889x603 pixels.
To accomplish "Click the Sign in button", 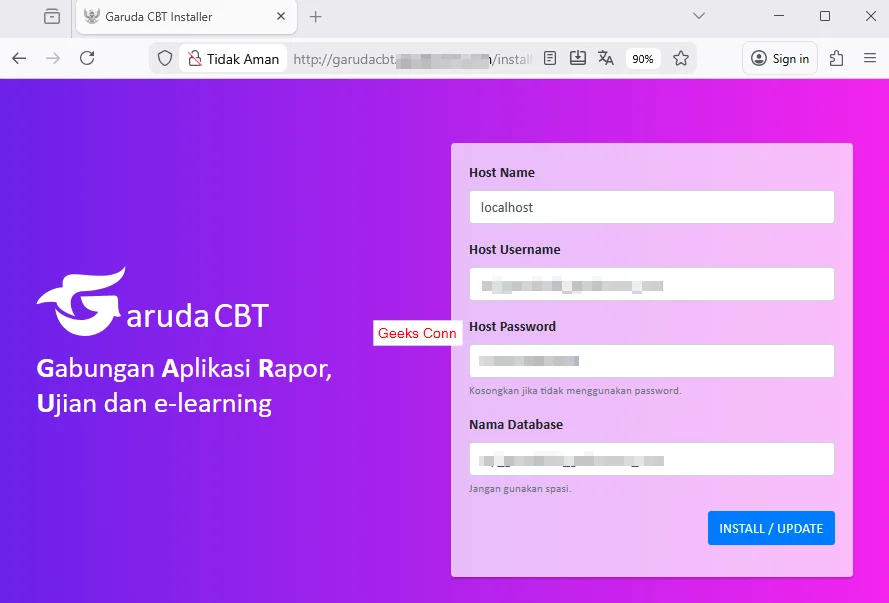I will pos(779,58).
